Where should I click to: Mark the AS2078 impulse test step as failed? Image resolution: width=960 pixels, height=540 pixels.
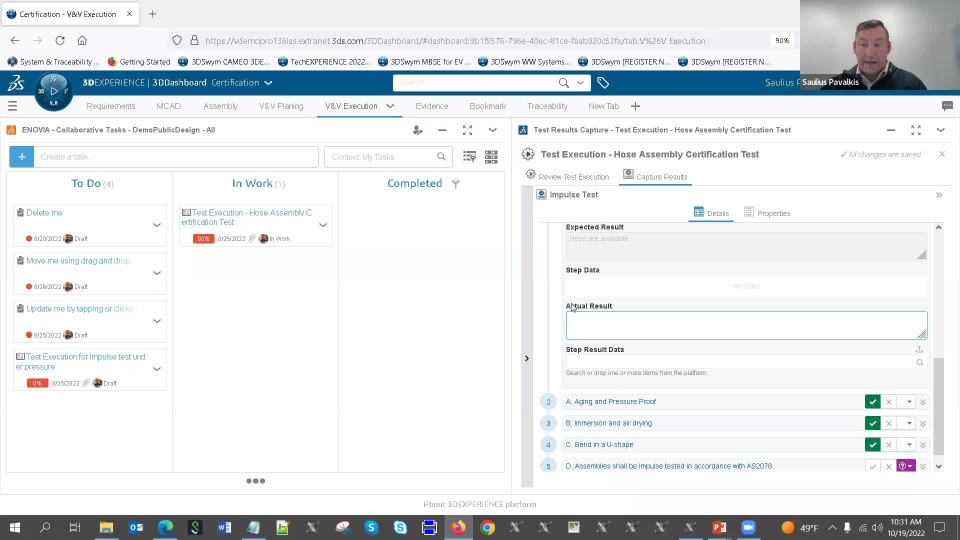click(x=889, y=466)
